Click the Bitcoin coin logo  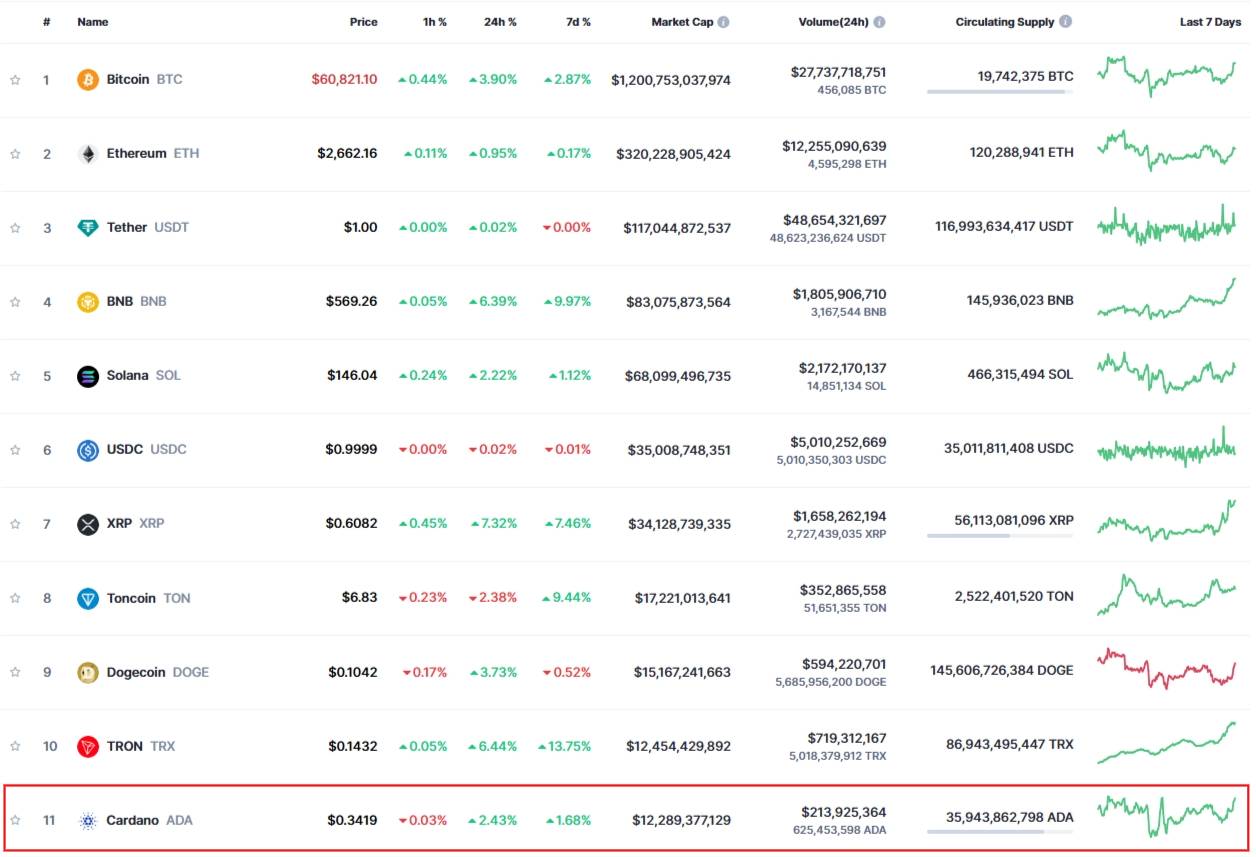click(88, 79)
